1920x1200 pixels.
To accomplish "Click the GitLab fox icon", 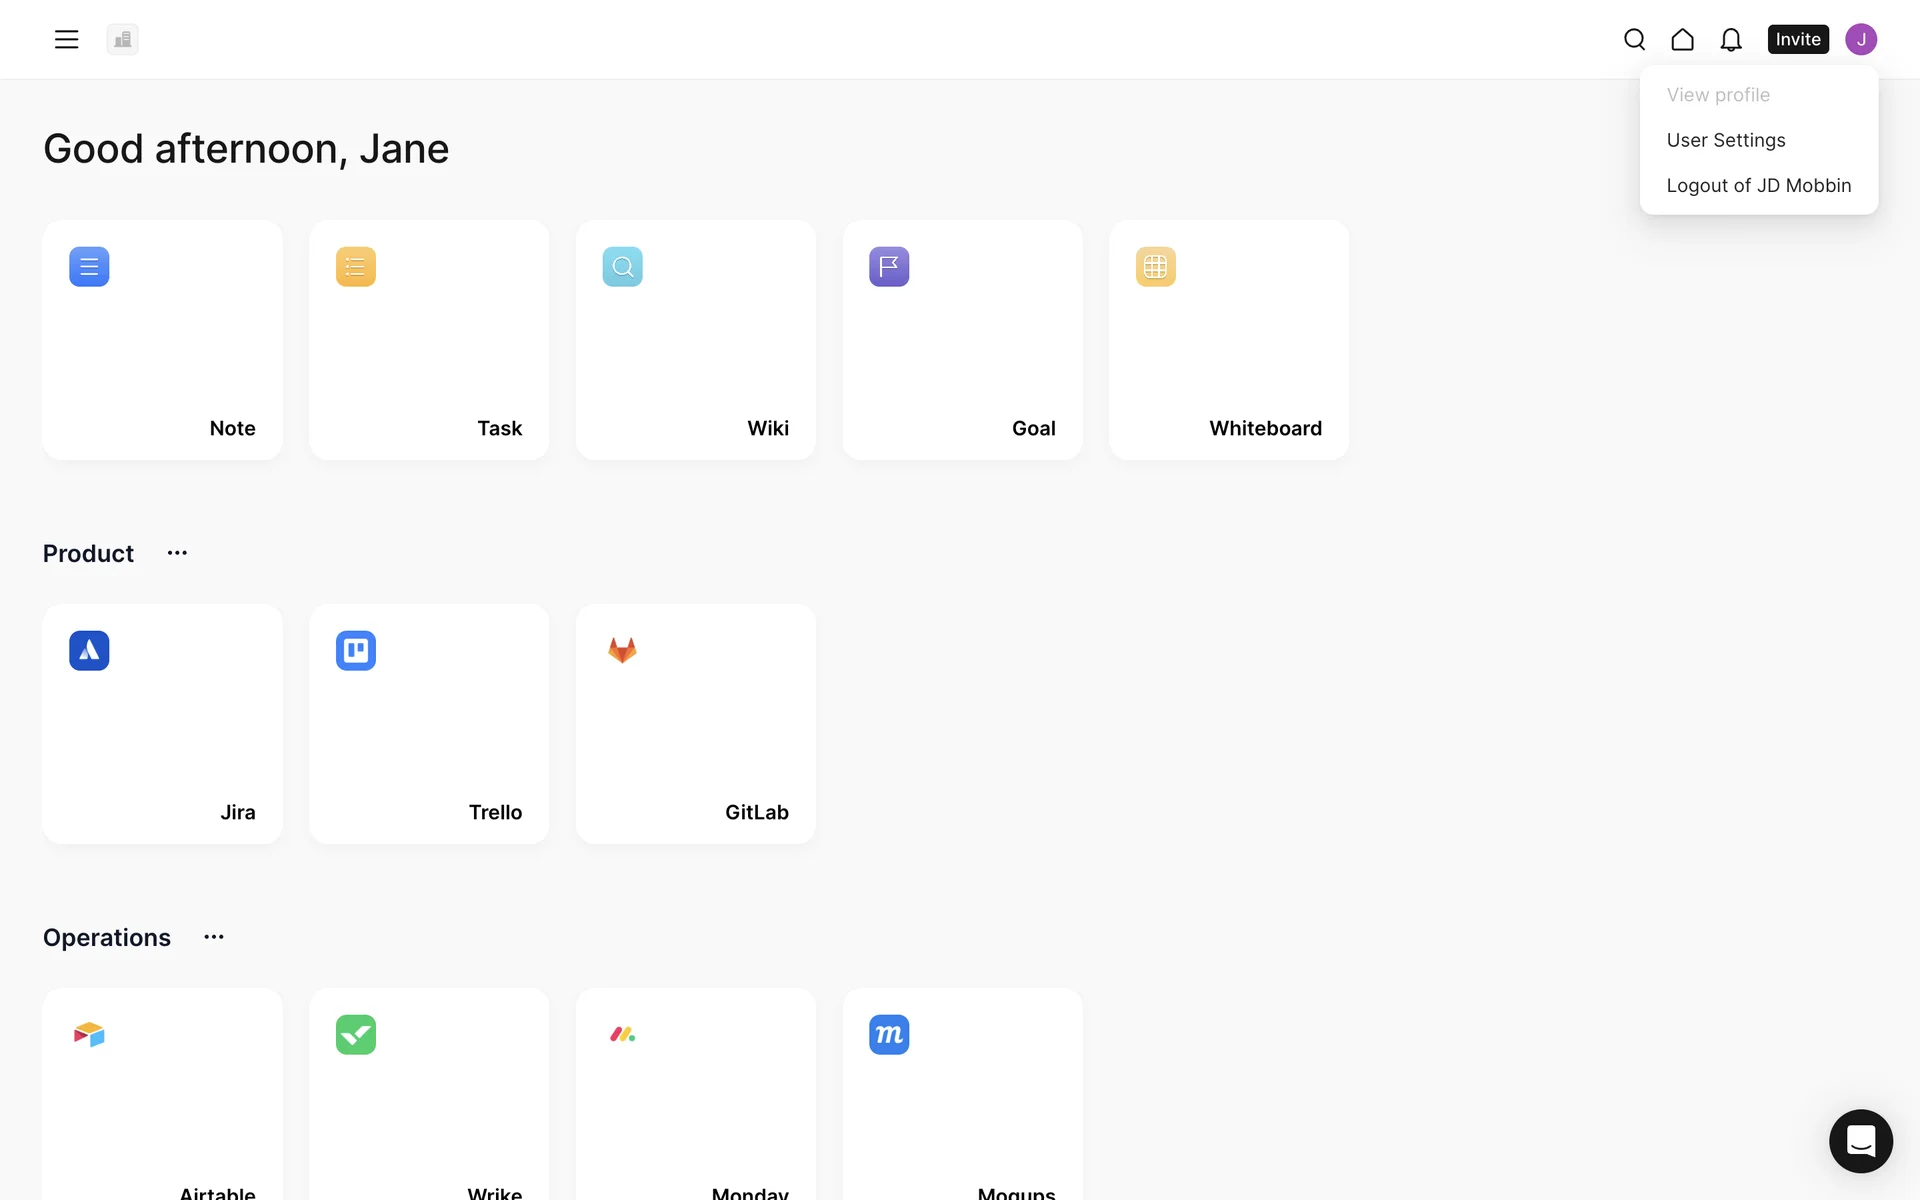I will click(622, 650).
